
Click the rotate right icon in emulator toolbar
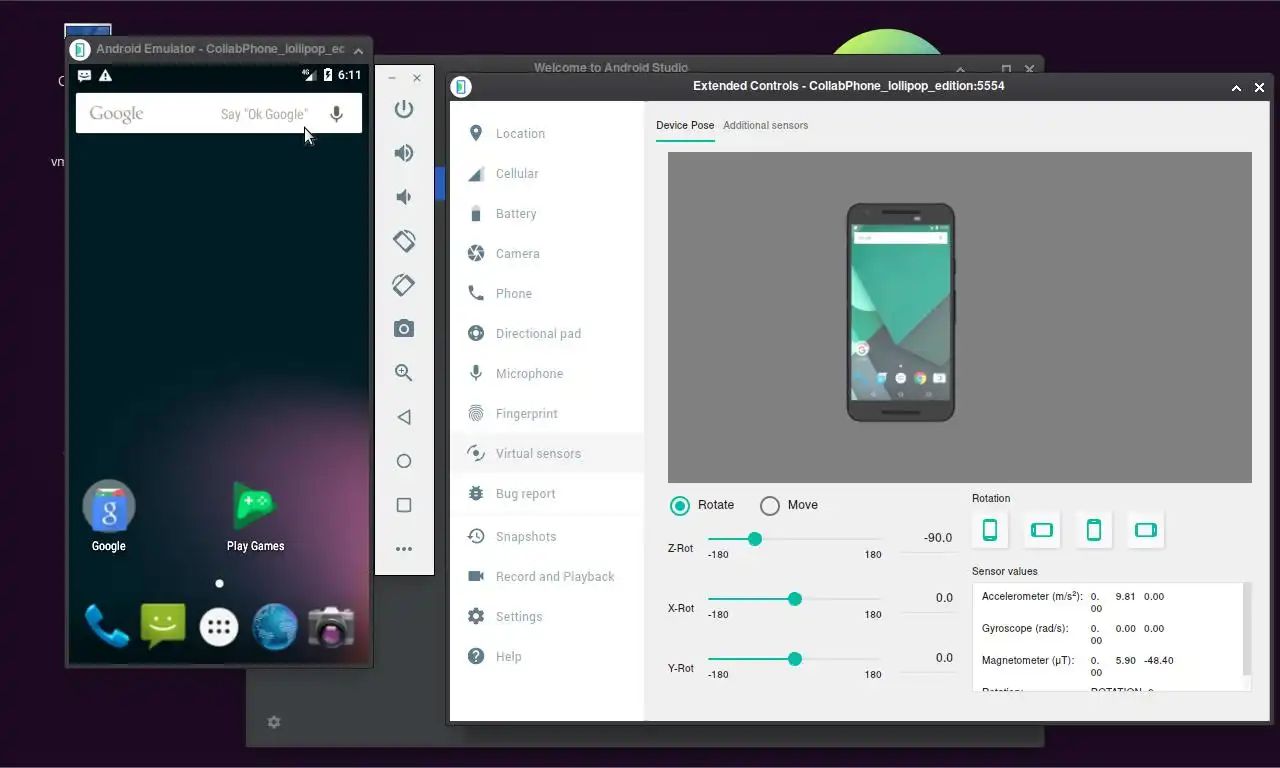[x=404, y=285]
